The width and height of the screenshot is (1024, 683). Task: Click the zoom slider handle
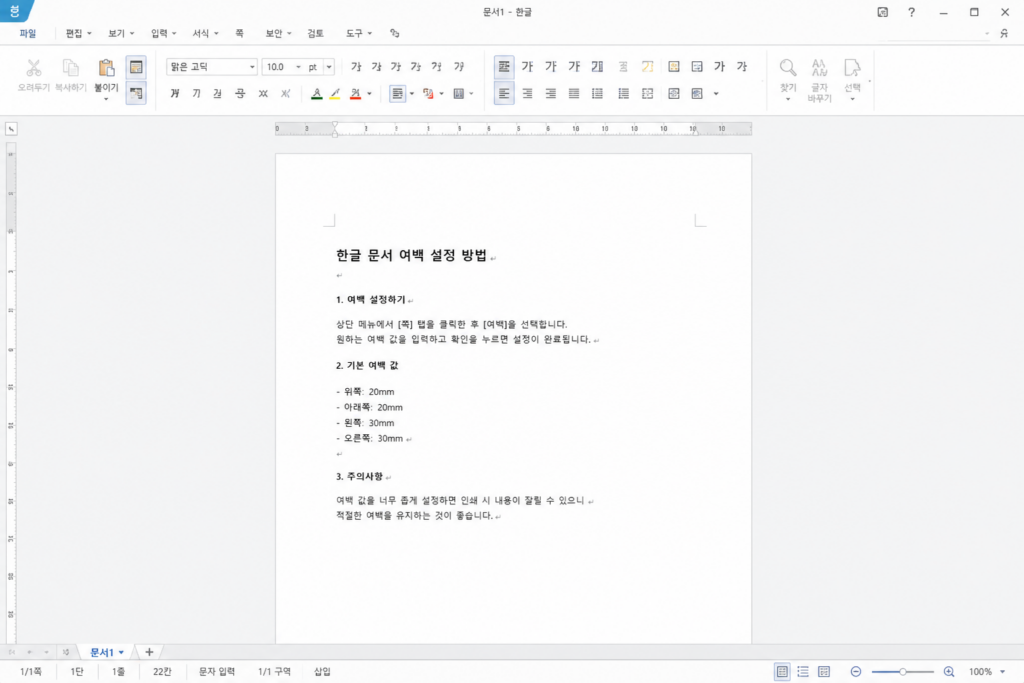point(903,671)
